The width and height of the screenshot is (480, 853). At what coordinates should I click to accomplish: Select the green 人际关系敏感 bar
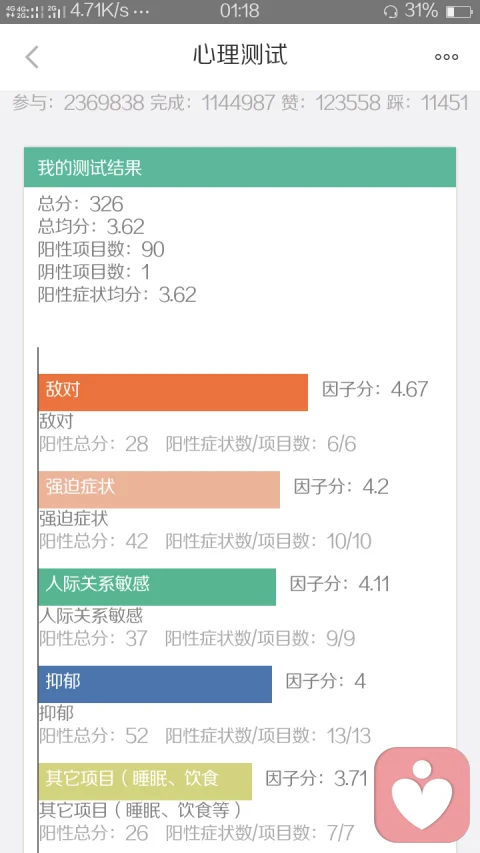tap(157, 586)
